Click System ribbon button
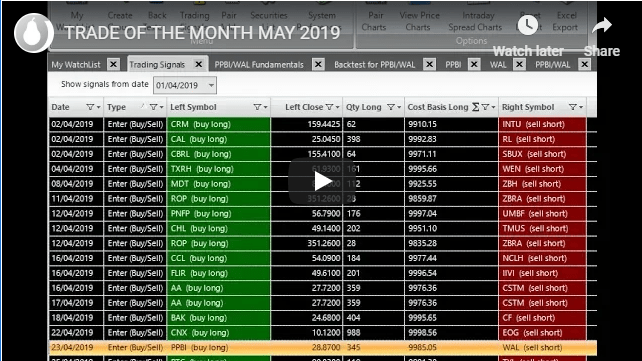The width and height of the screenshot is (642, 361). (x=321, y=16)
